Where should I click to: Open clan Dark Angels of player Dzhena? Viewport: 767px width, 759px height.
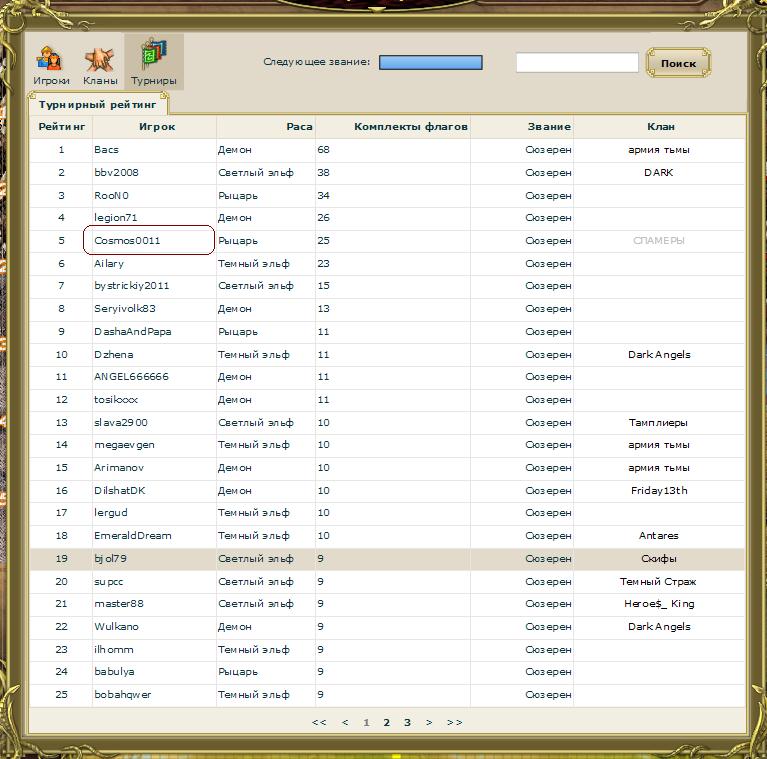[x=659, y=355]
